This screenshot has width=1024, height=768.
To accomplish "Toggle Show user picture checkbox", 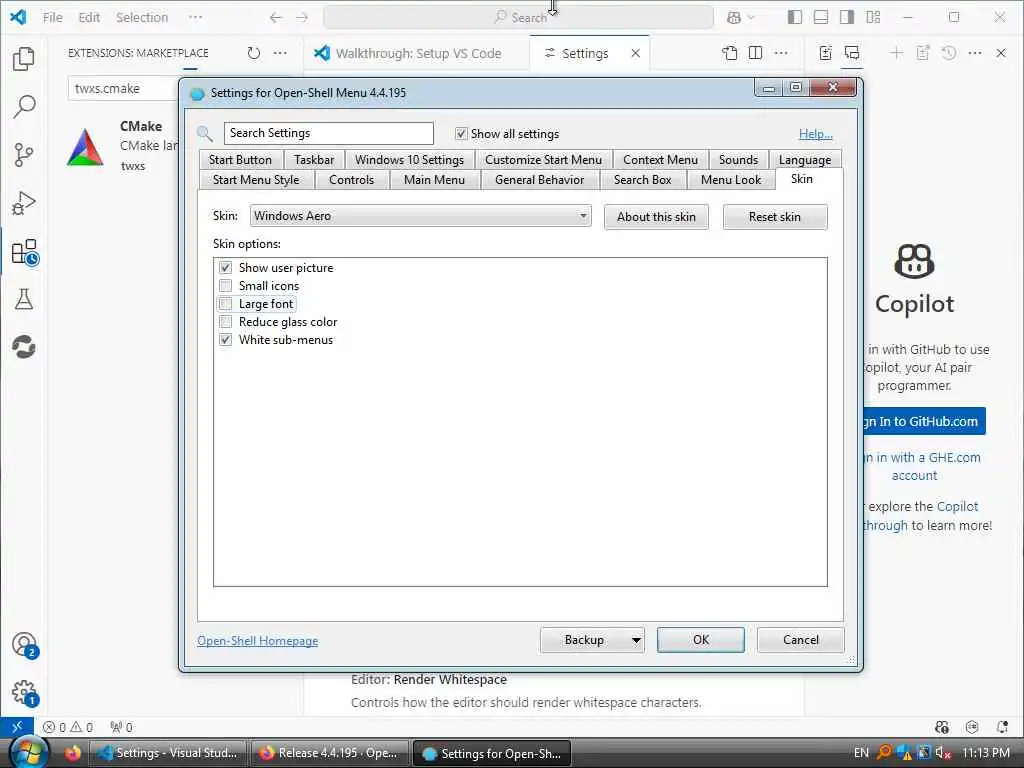I will 225,268.
